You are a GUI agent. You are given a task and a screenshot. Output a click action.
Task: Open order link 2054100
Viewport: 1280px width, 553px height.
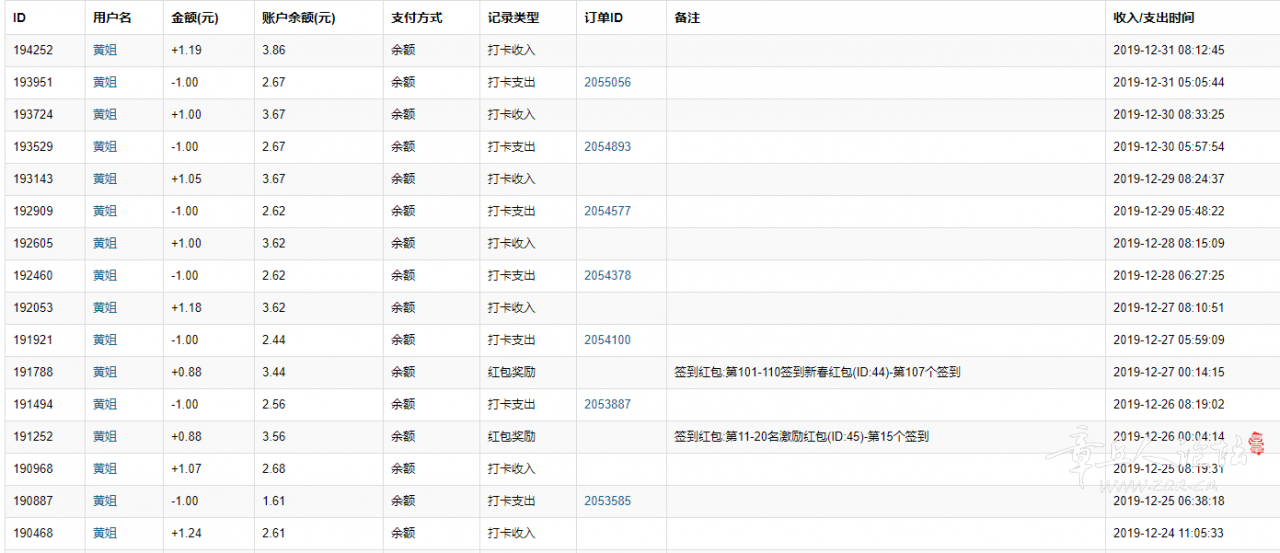(x=607, y=340)
